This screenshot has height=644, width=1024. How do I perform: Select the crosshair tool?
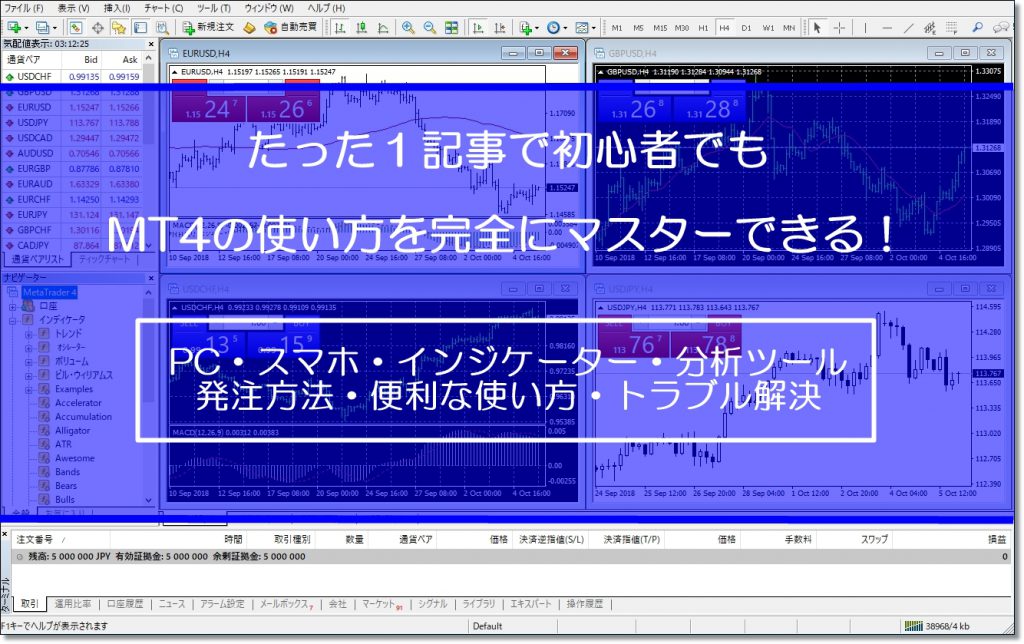click(839, 28)
